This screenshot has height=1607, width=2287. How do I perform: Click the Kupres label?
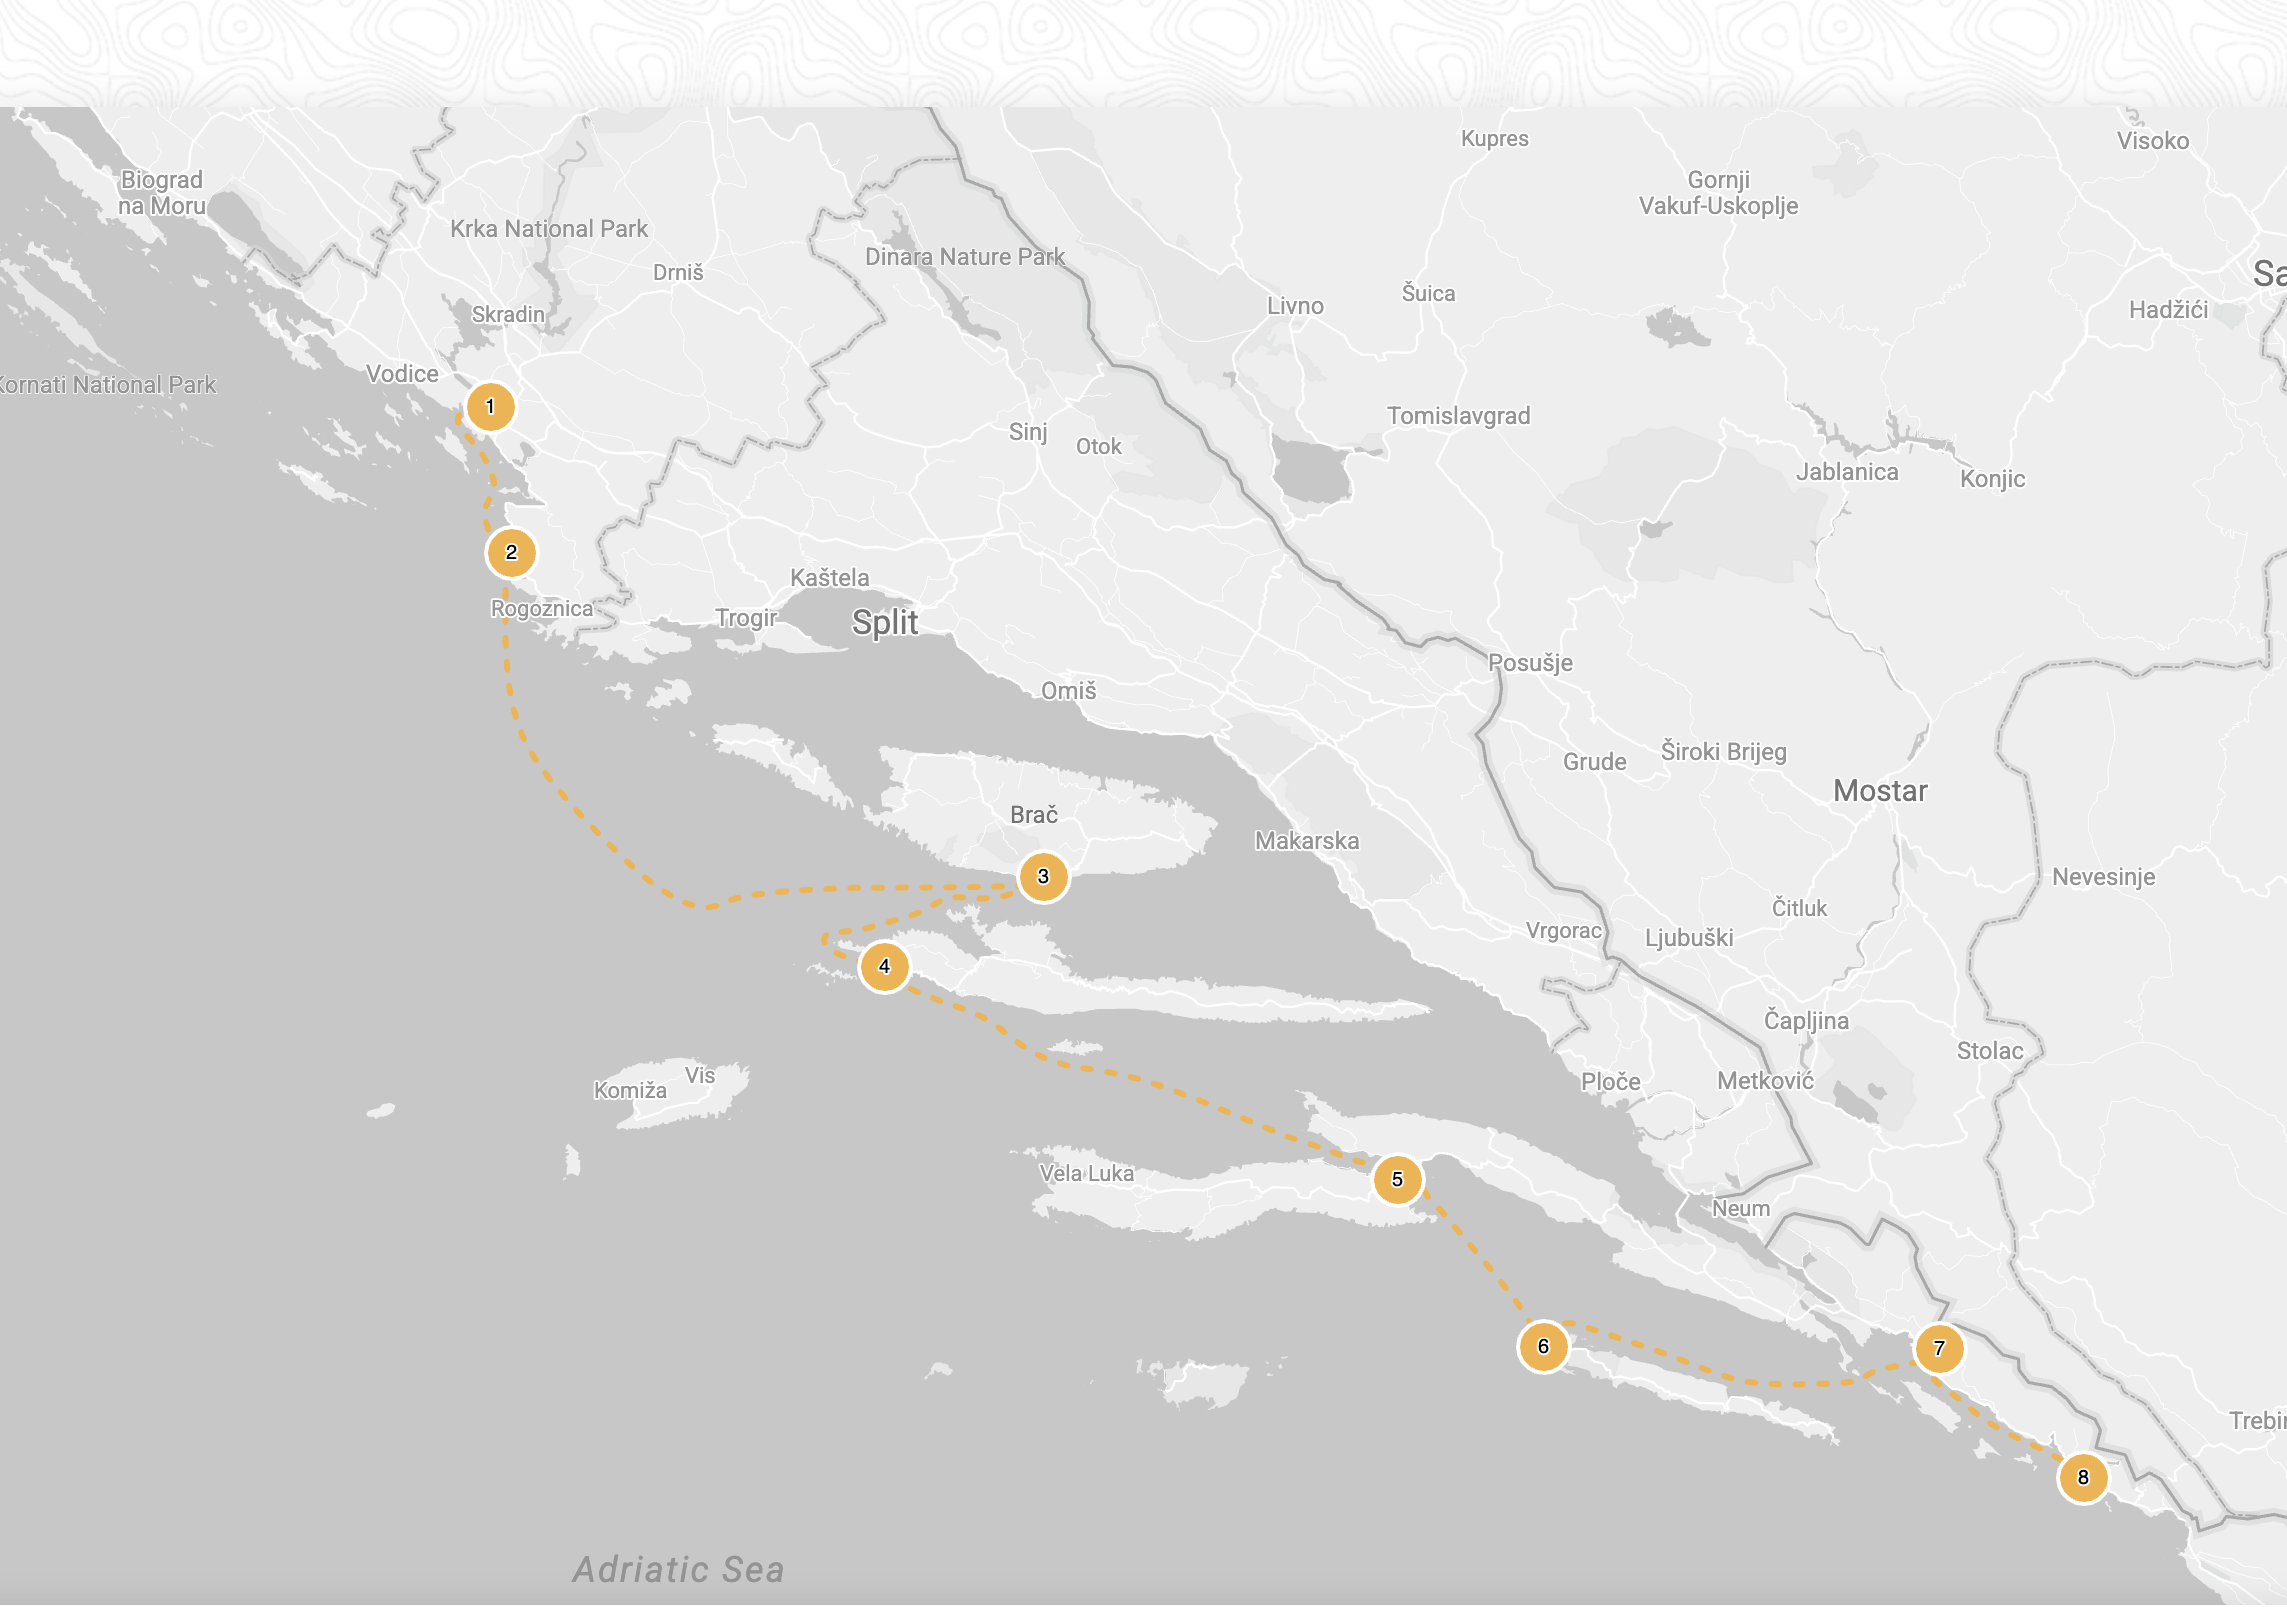tap(1494, 139)
